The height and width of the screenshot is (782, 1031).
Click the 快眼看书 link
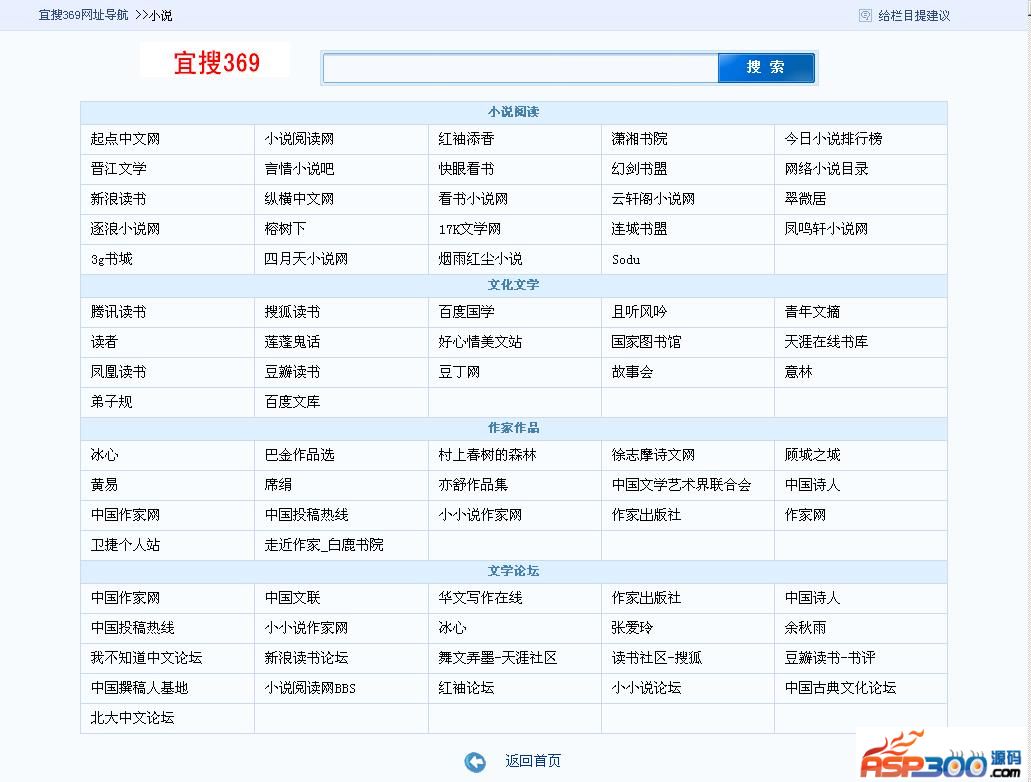[466, 169]
